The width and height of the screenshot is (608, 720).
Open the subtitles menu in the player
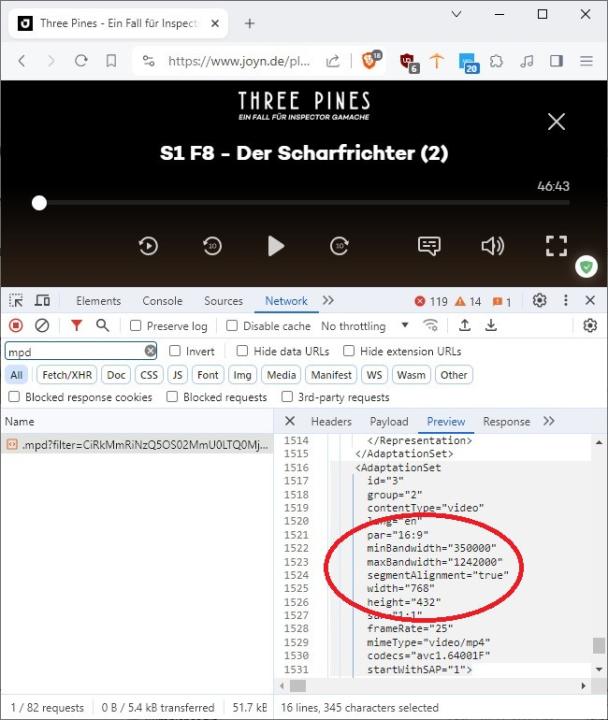[429, 246]
